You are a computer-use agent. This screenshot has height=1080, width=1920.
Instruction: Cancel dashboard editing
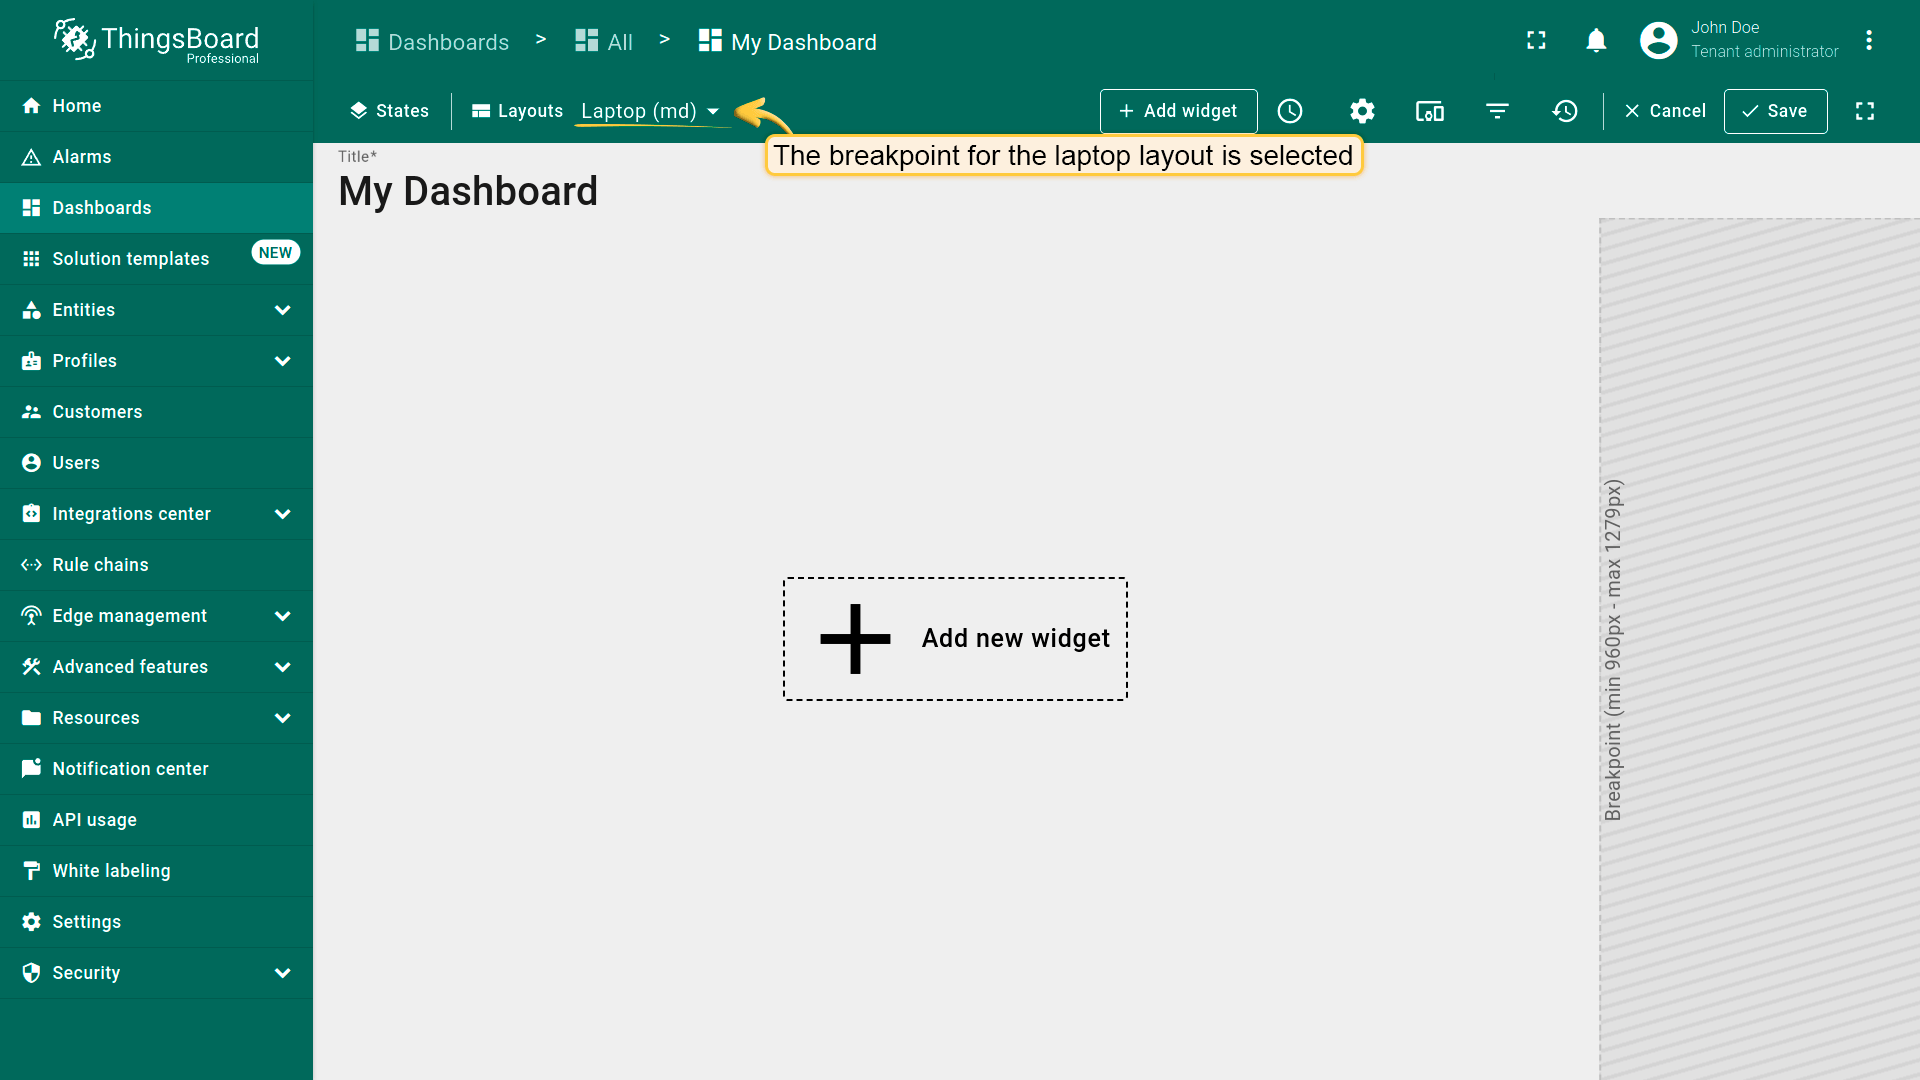tap(1665, 111)
